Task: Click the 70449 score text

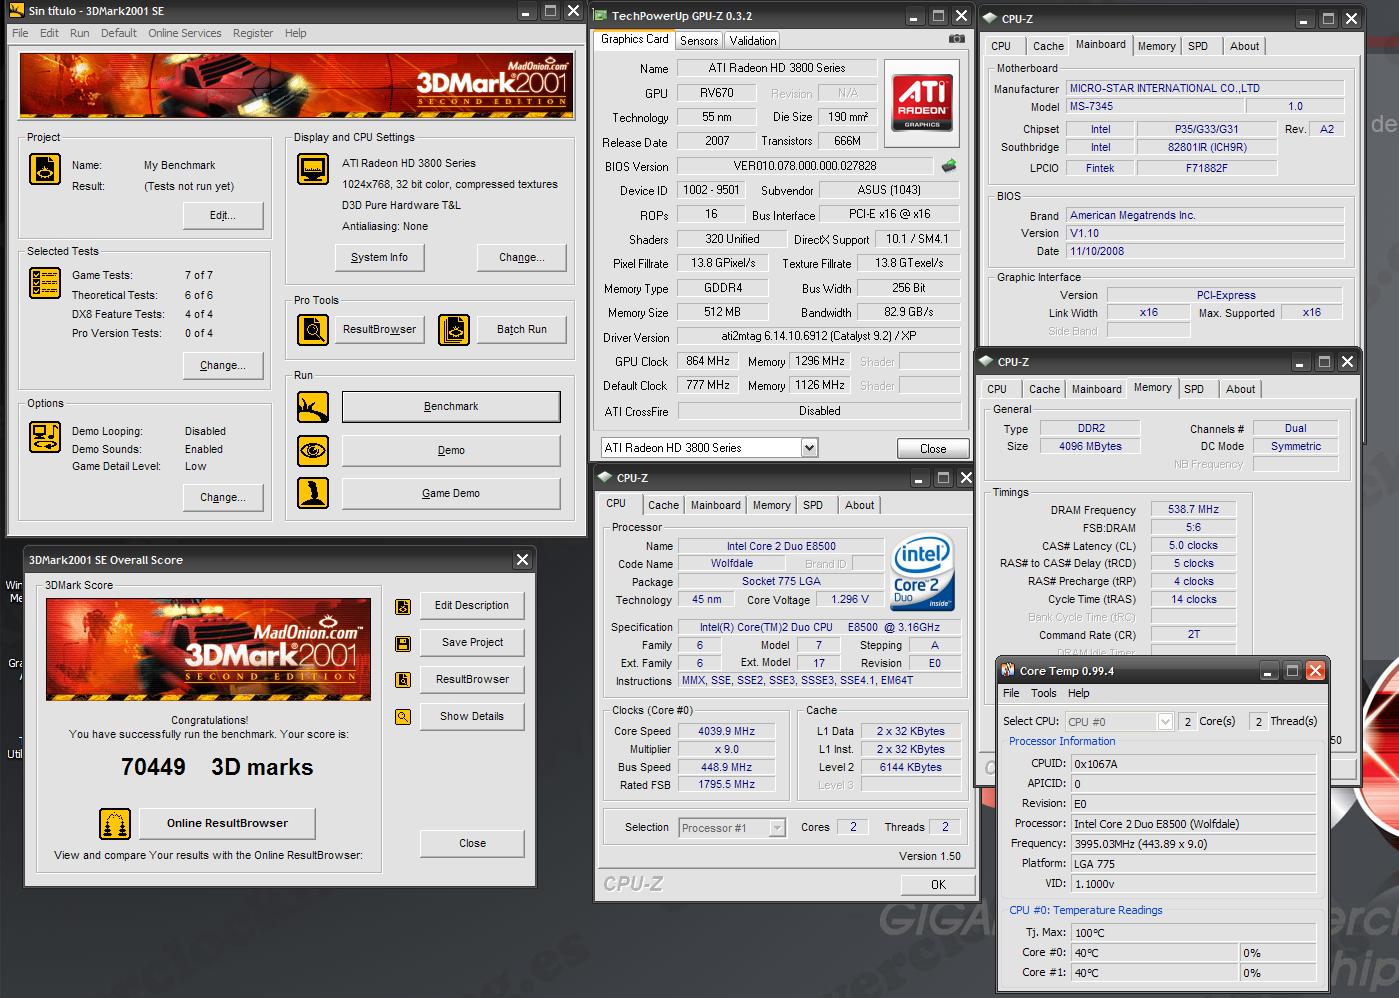Action: coord(153,768)
